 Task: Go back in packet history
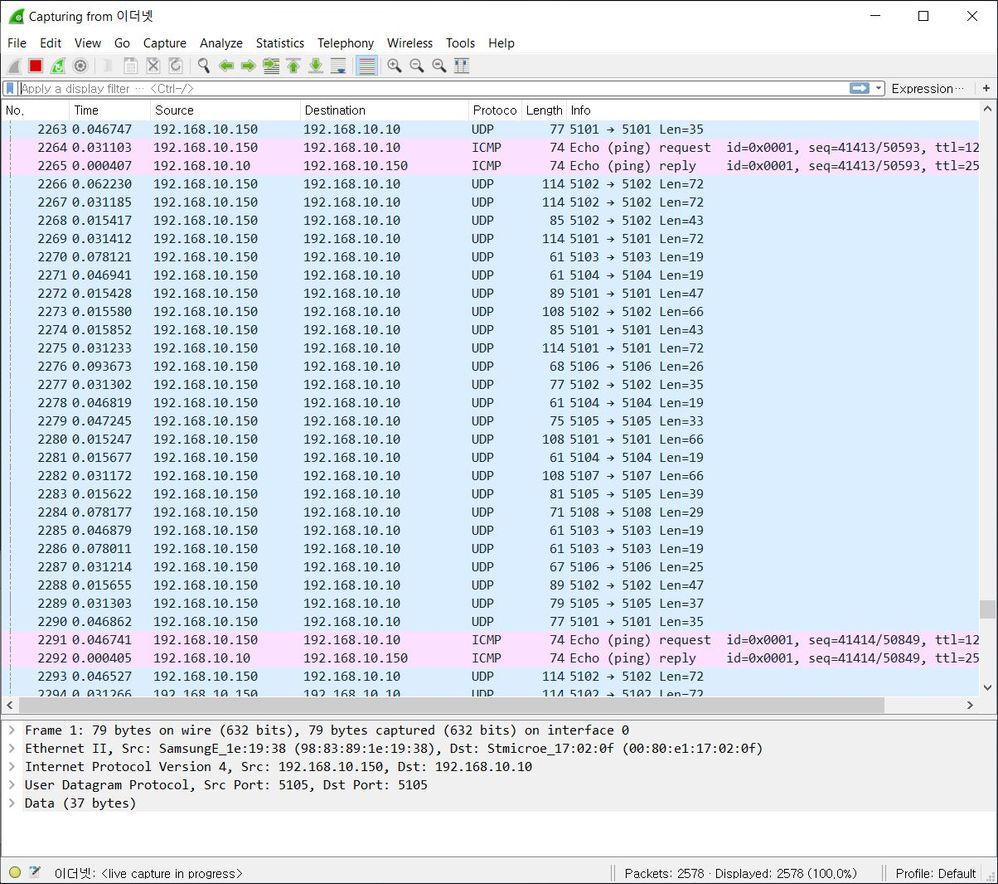(x=226, y=66)
